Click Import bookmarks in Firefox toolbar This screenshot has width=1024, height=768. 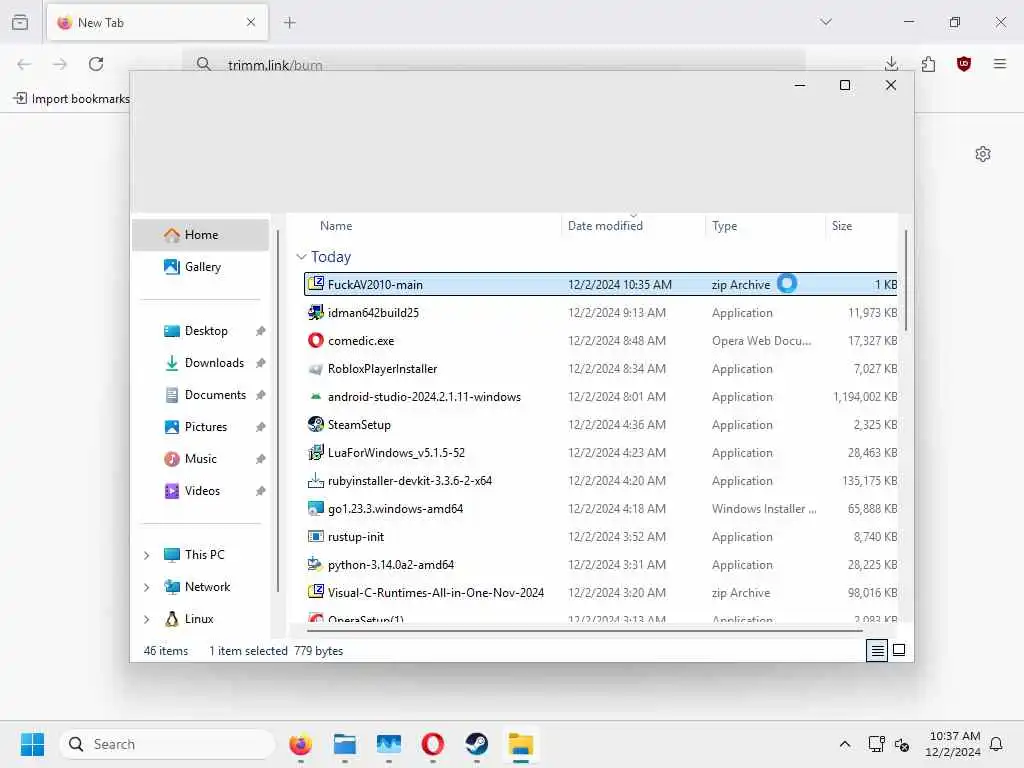point(72,99)
